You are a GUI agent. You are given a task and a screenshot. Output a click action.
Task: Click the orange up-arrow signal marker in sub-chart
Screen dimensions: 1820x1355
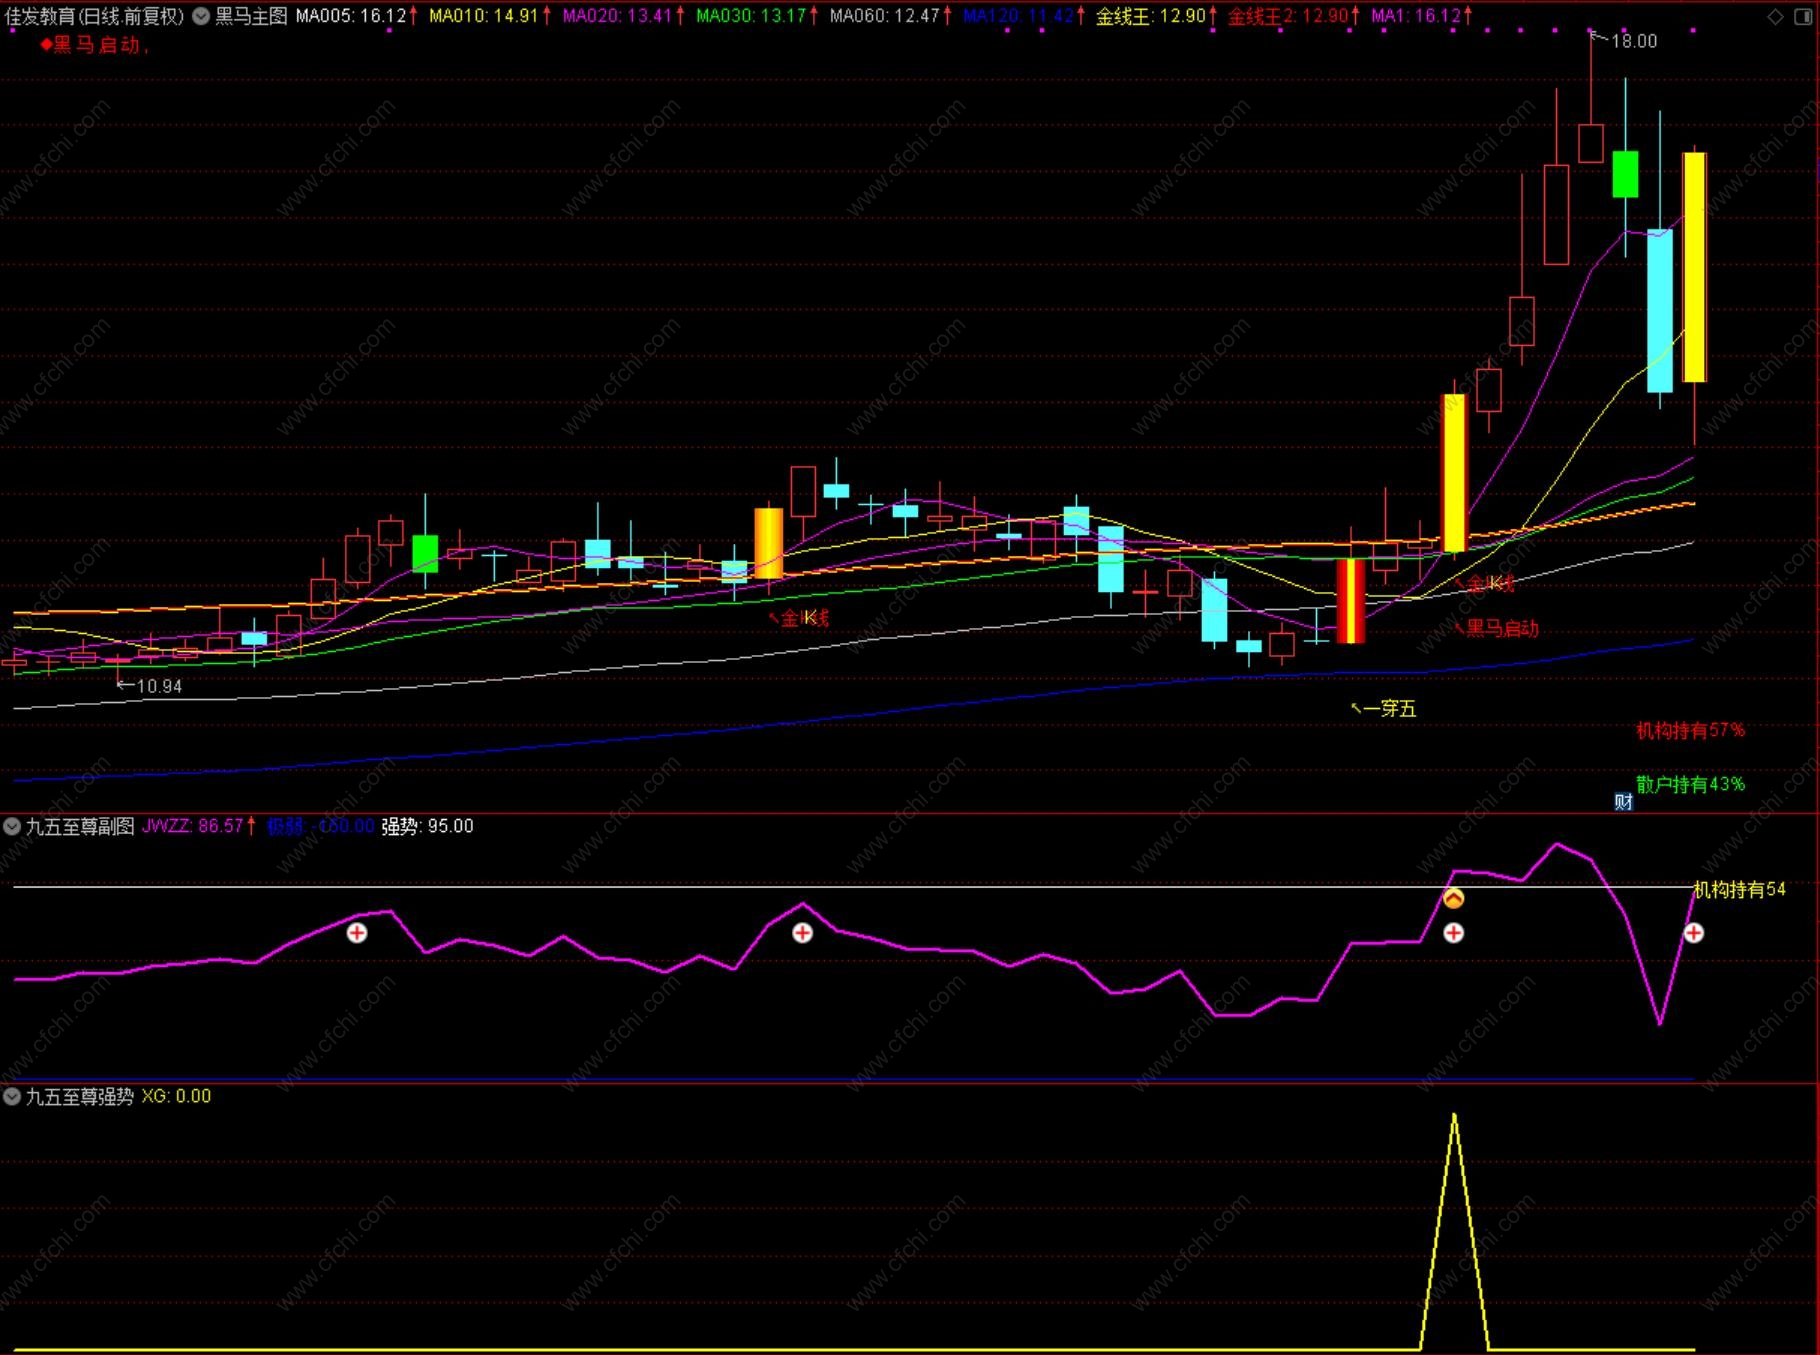click(1453, 898)
